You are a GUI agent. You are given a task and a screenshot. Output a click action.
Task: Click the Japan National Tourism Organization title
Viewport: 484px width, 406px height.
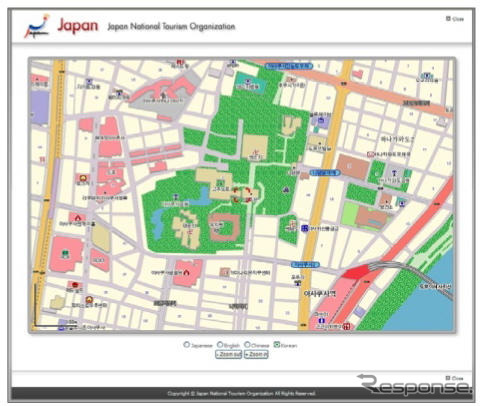171,26
